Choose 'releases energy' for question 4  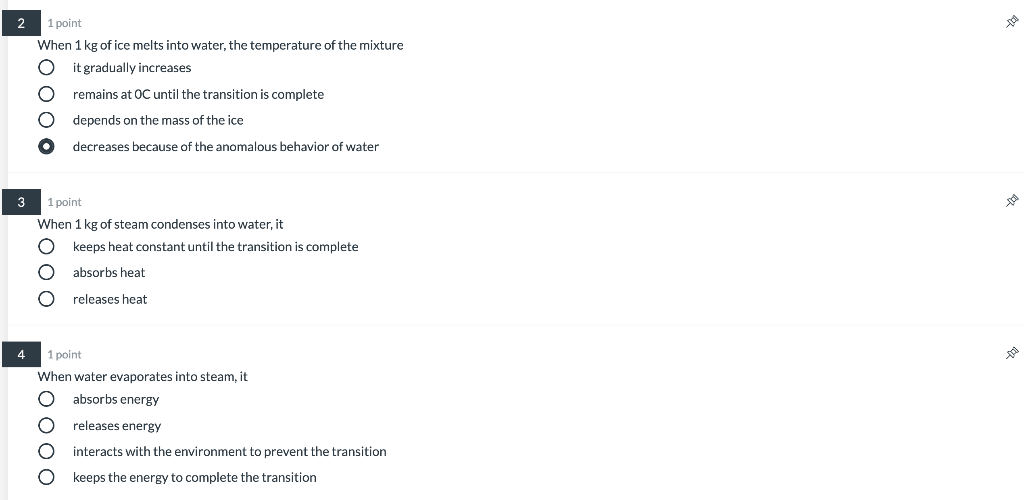pos(46,426)
